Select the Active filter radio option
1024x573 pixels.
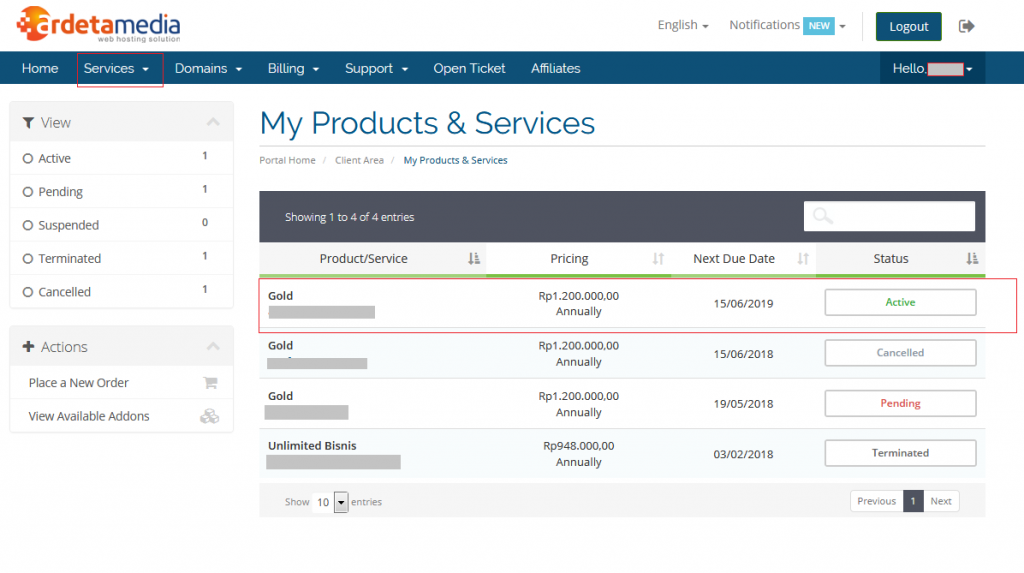[x=28, y=159]
